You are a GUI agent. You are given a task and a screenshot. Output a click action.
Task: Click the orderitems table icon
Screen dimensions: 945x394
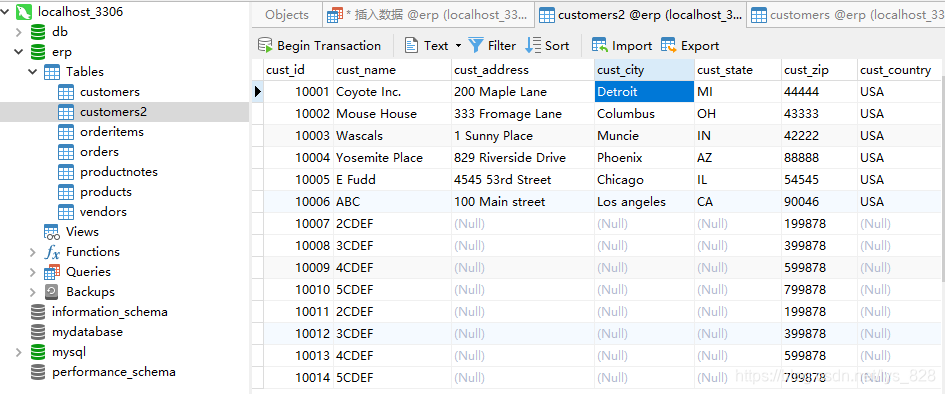(66, 132)
